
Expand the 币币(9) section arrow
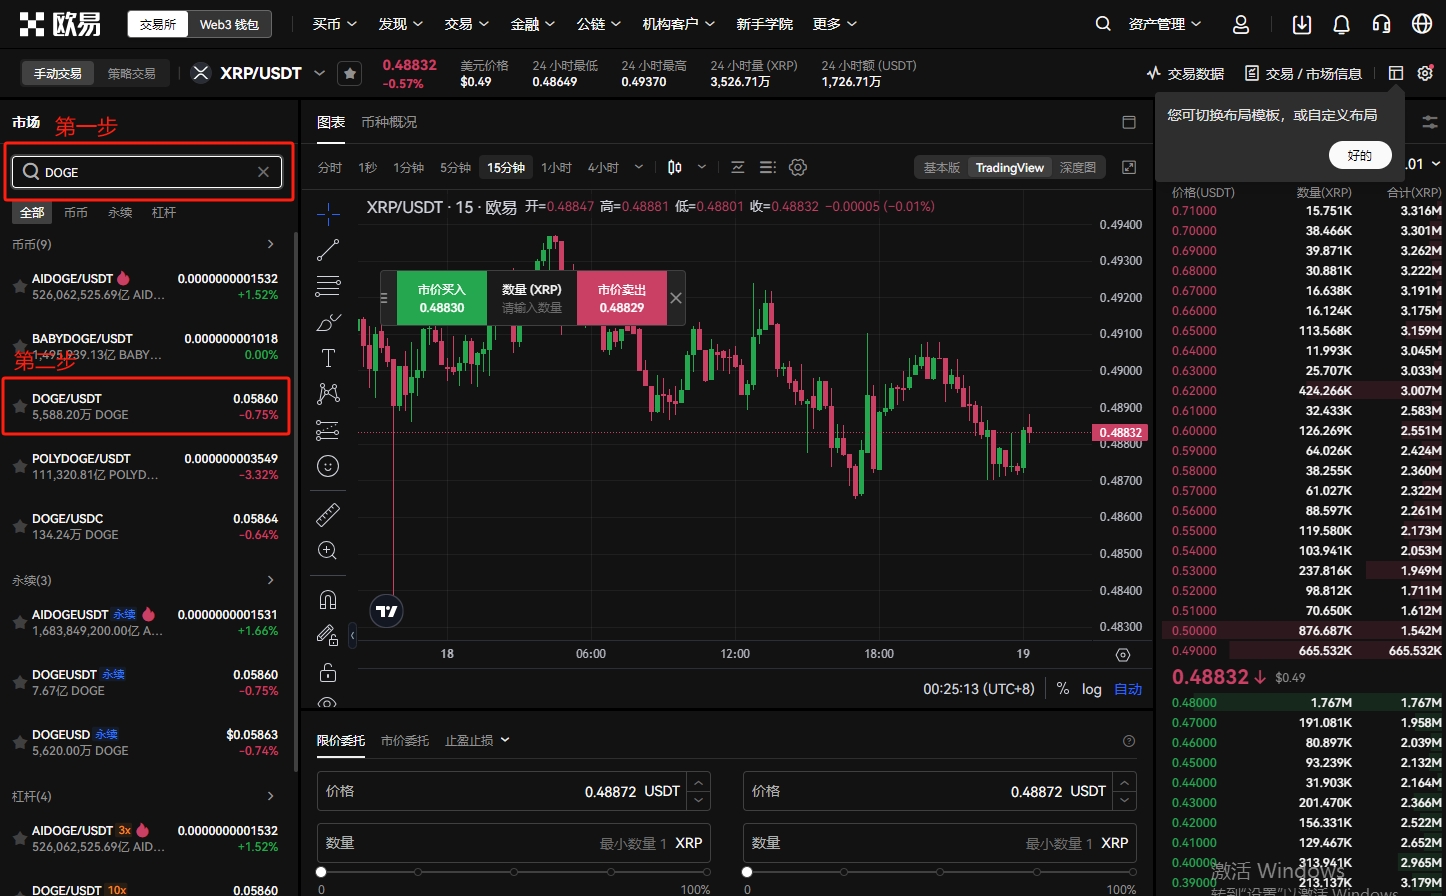pyautogui.click(x=271, y=244)
